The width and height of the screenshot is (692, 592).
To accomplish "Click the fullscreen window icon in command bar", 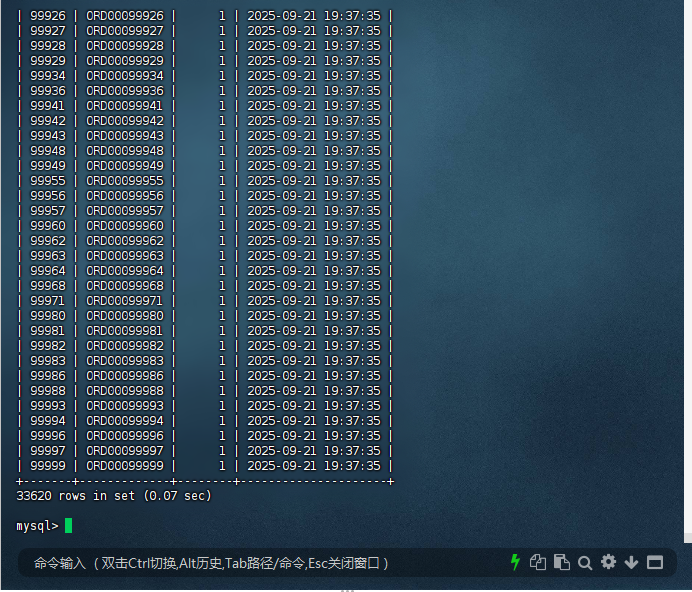I will [655, 562].
